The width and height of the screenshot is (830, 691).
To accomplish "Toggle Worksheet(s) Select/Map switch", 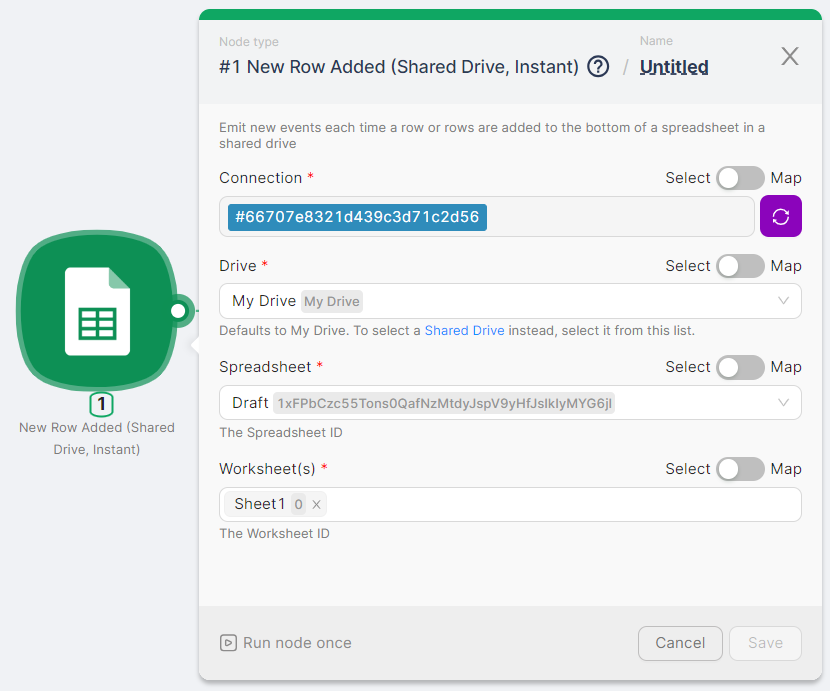I will [740, 469].
